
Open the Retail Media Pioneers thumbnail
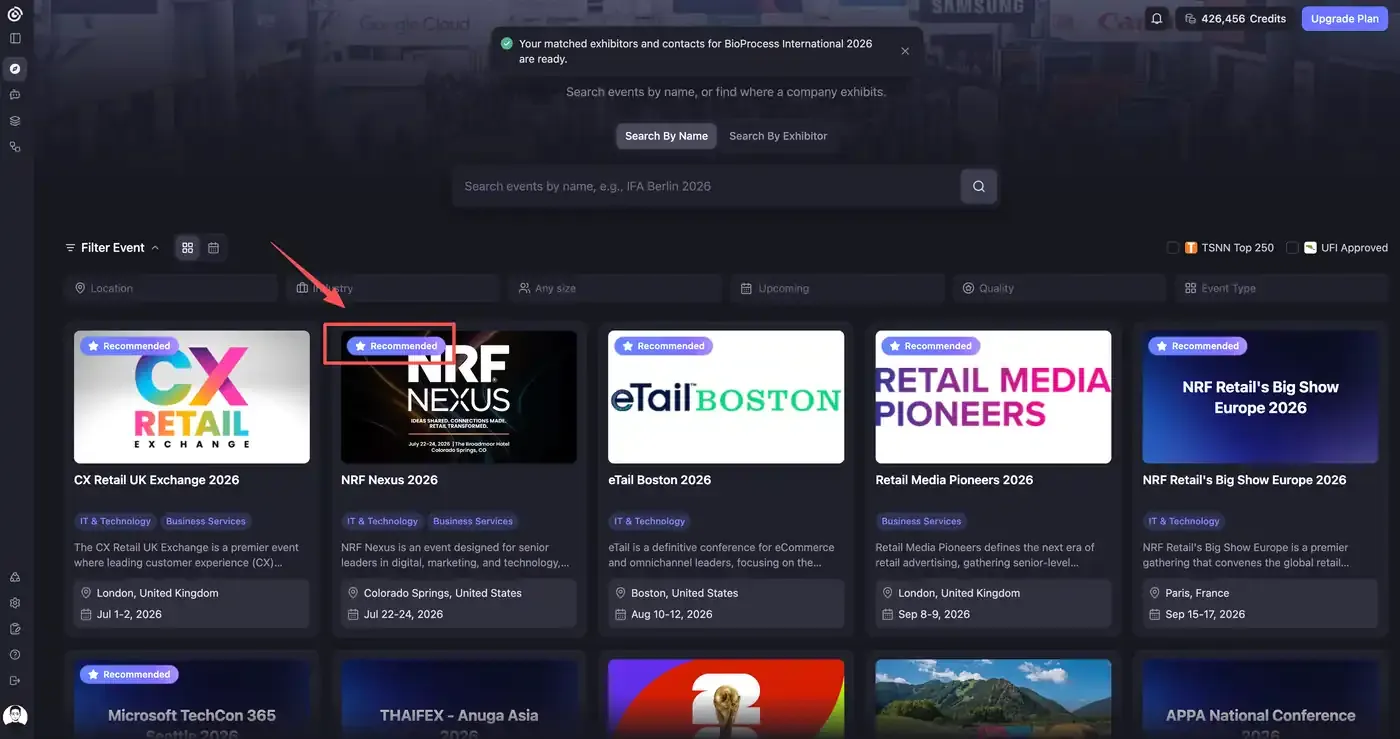pyautogui.click(x=993, y=397)
